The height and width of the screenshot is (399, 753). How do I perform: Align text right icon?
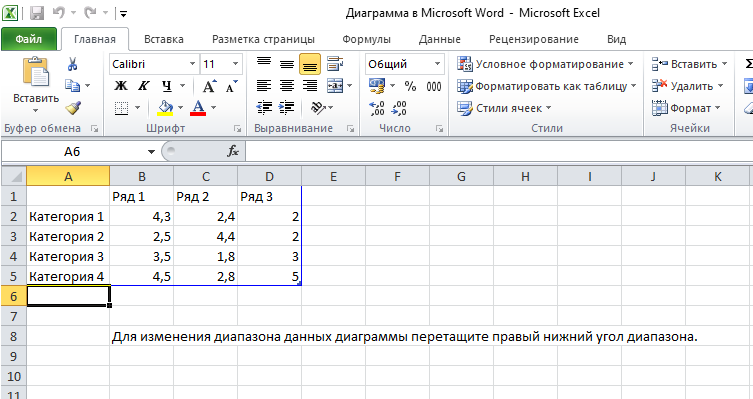310,86
